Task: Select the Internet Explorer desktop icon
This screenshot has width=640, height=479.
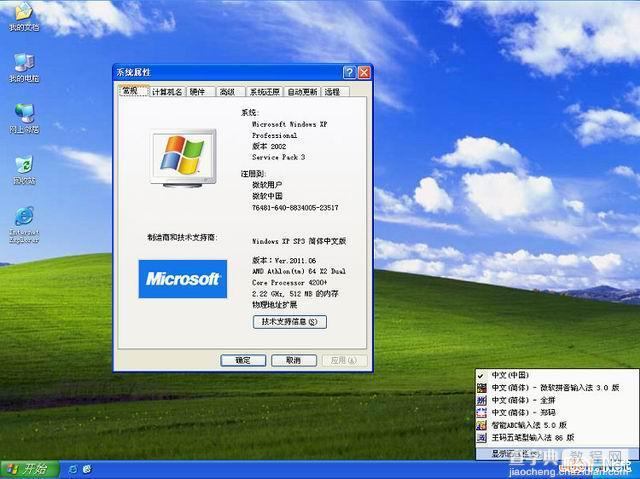Action: click(24, 225)
